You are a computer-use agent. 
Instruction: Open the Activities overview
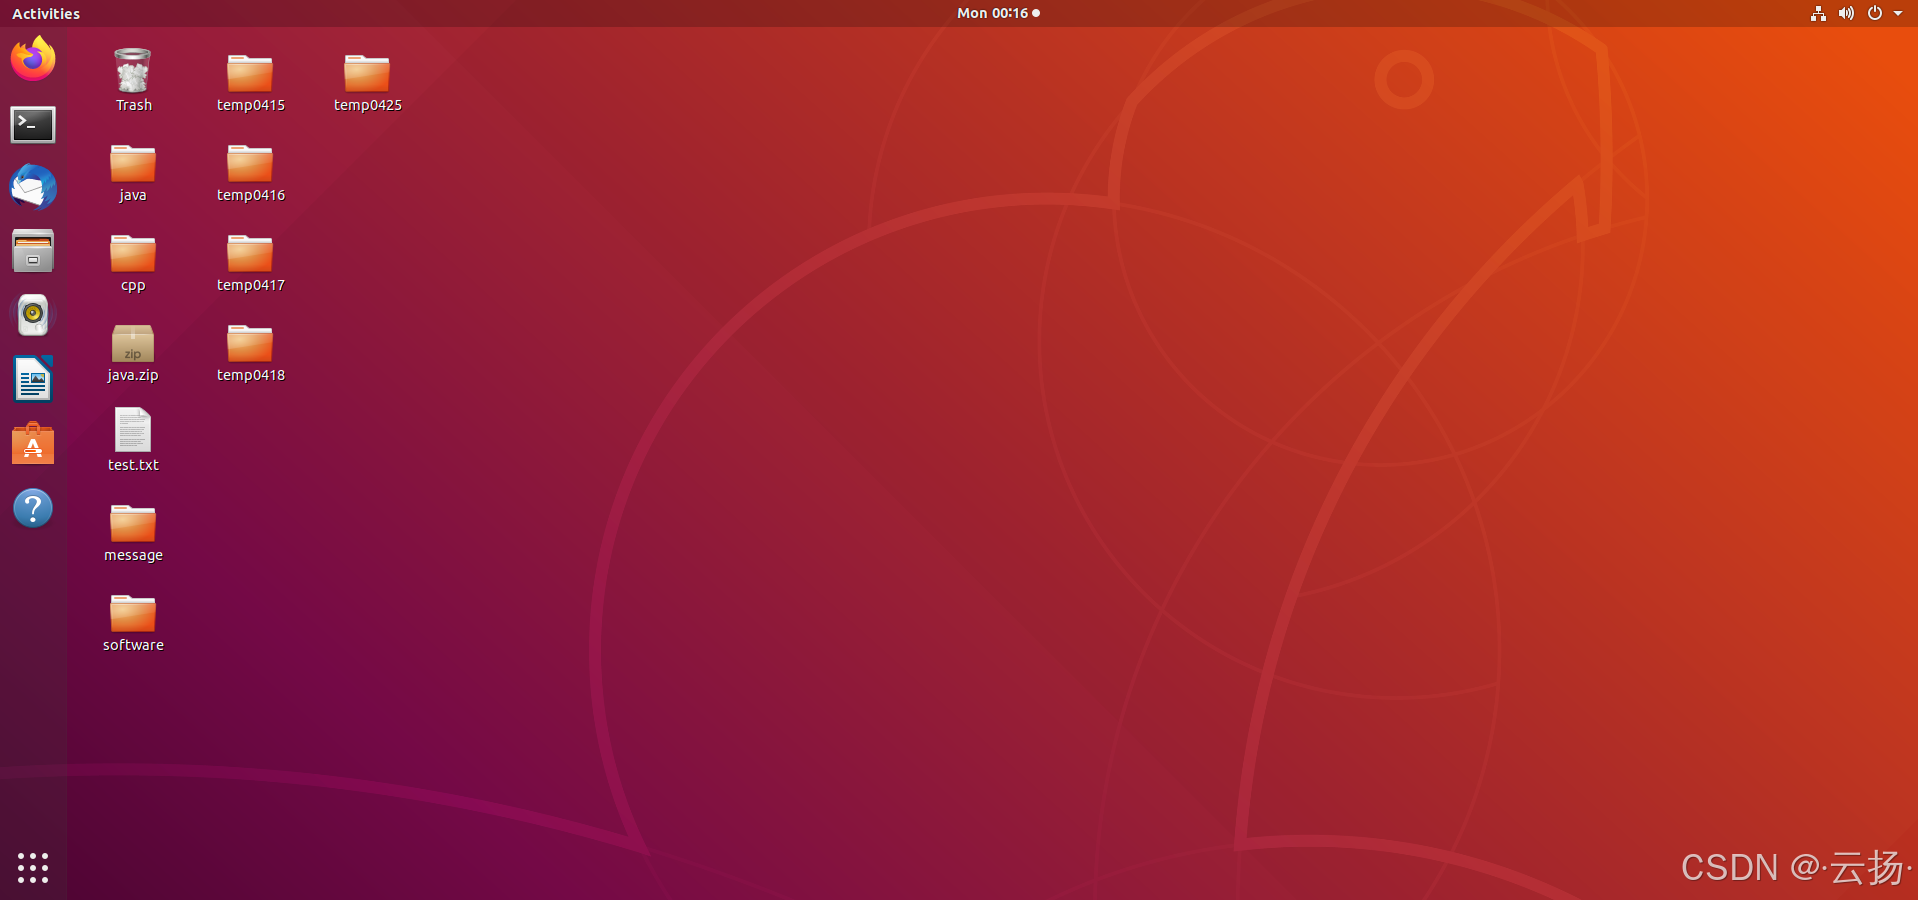click(46, 14)
